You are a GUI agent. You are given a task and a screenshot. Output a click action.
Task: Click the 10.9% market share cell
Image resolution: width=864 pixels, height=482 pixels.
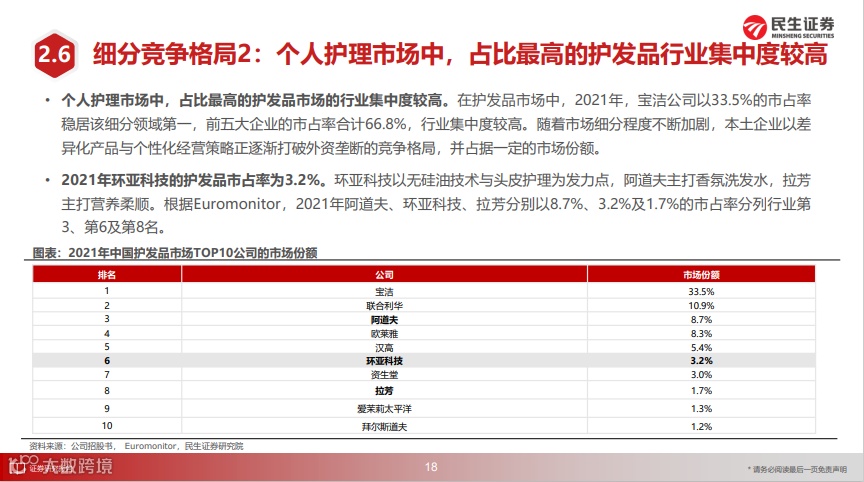pyautogui.click(x=701, y=306)
